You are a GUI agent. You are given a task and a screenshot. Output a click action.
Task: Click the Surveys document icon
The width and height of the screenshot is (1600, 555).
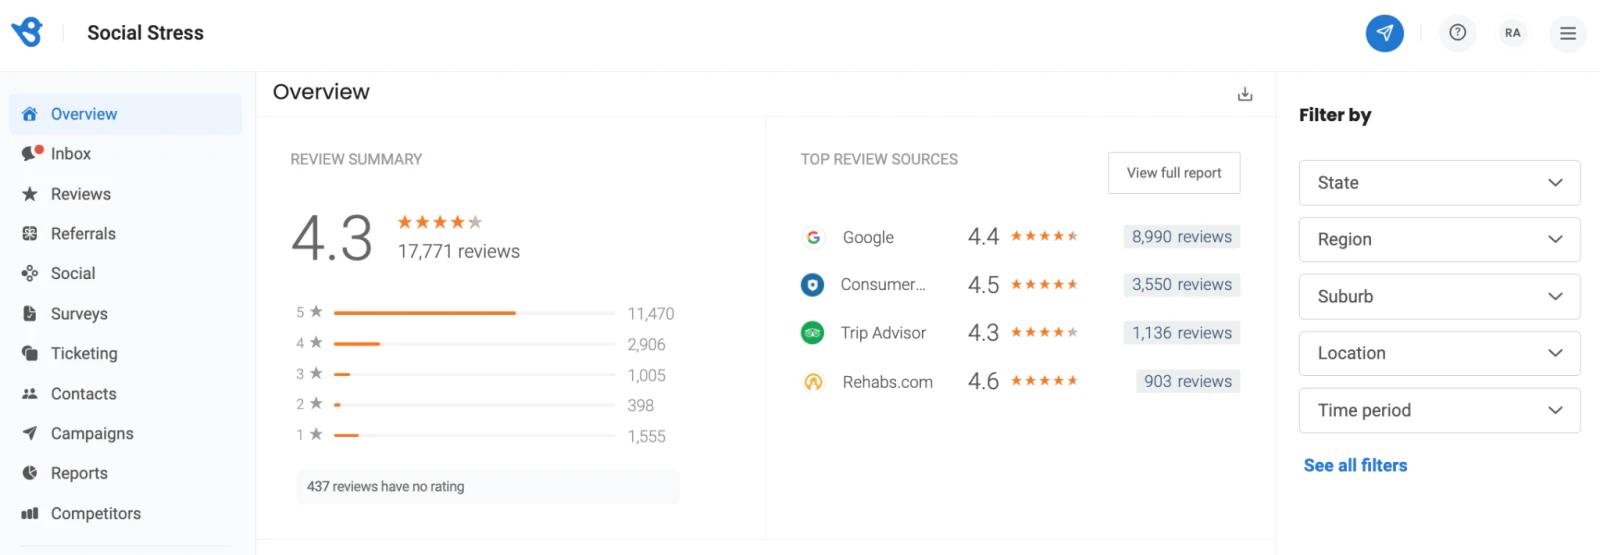30,313
